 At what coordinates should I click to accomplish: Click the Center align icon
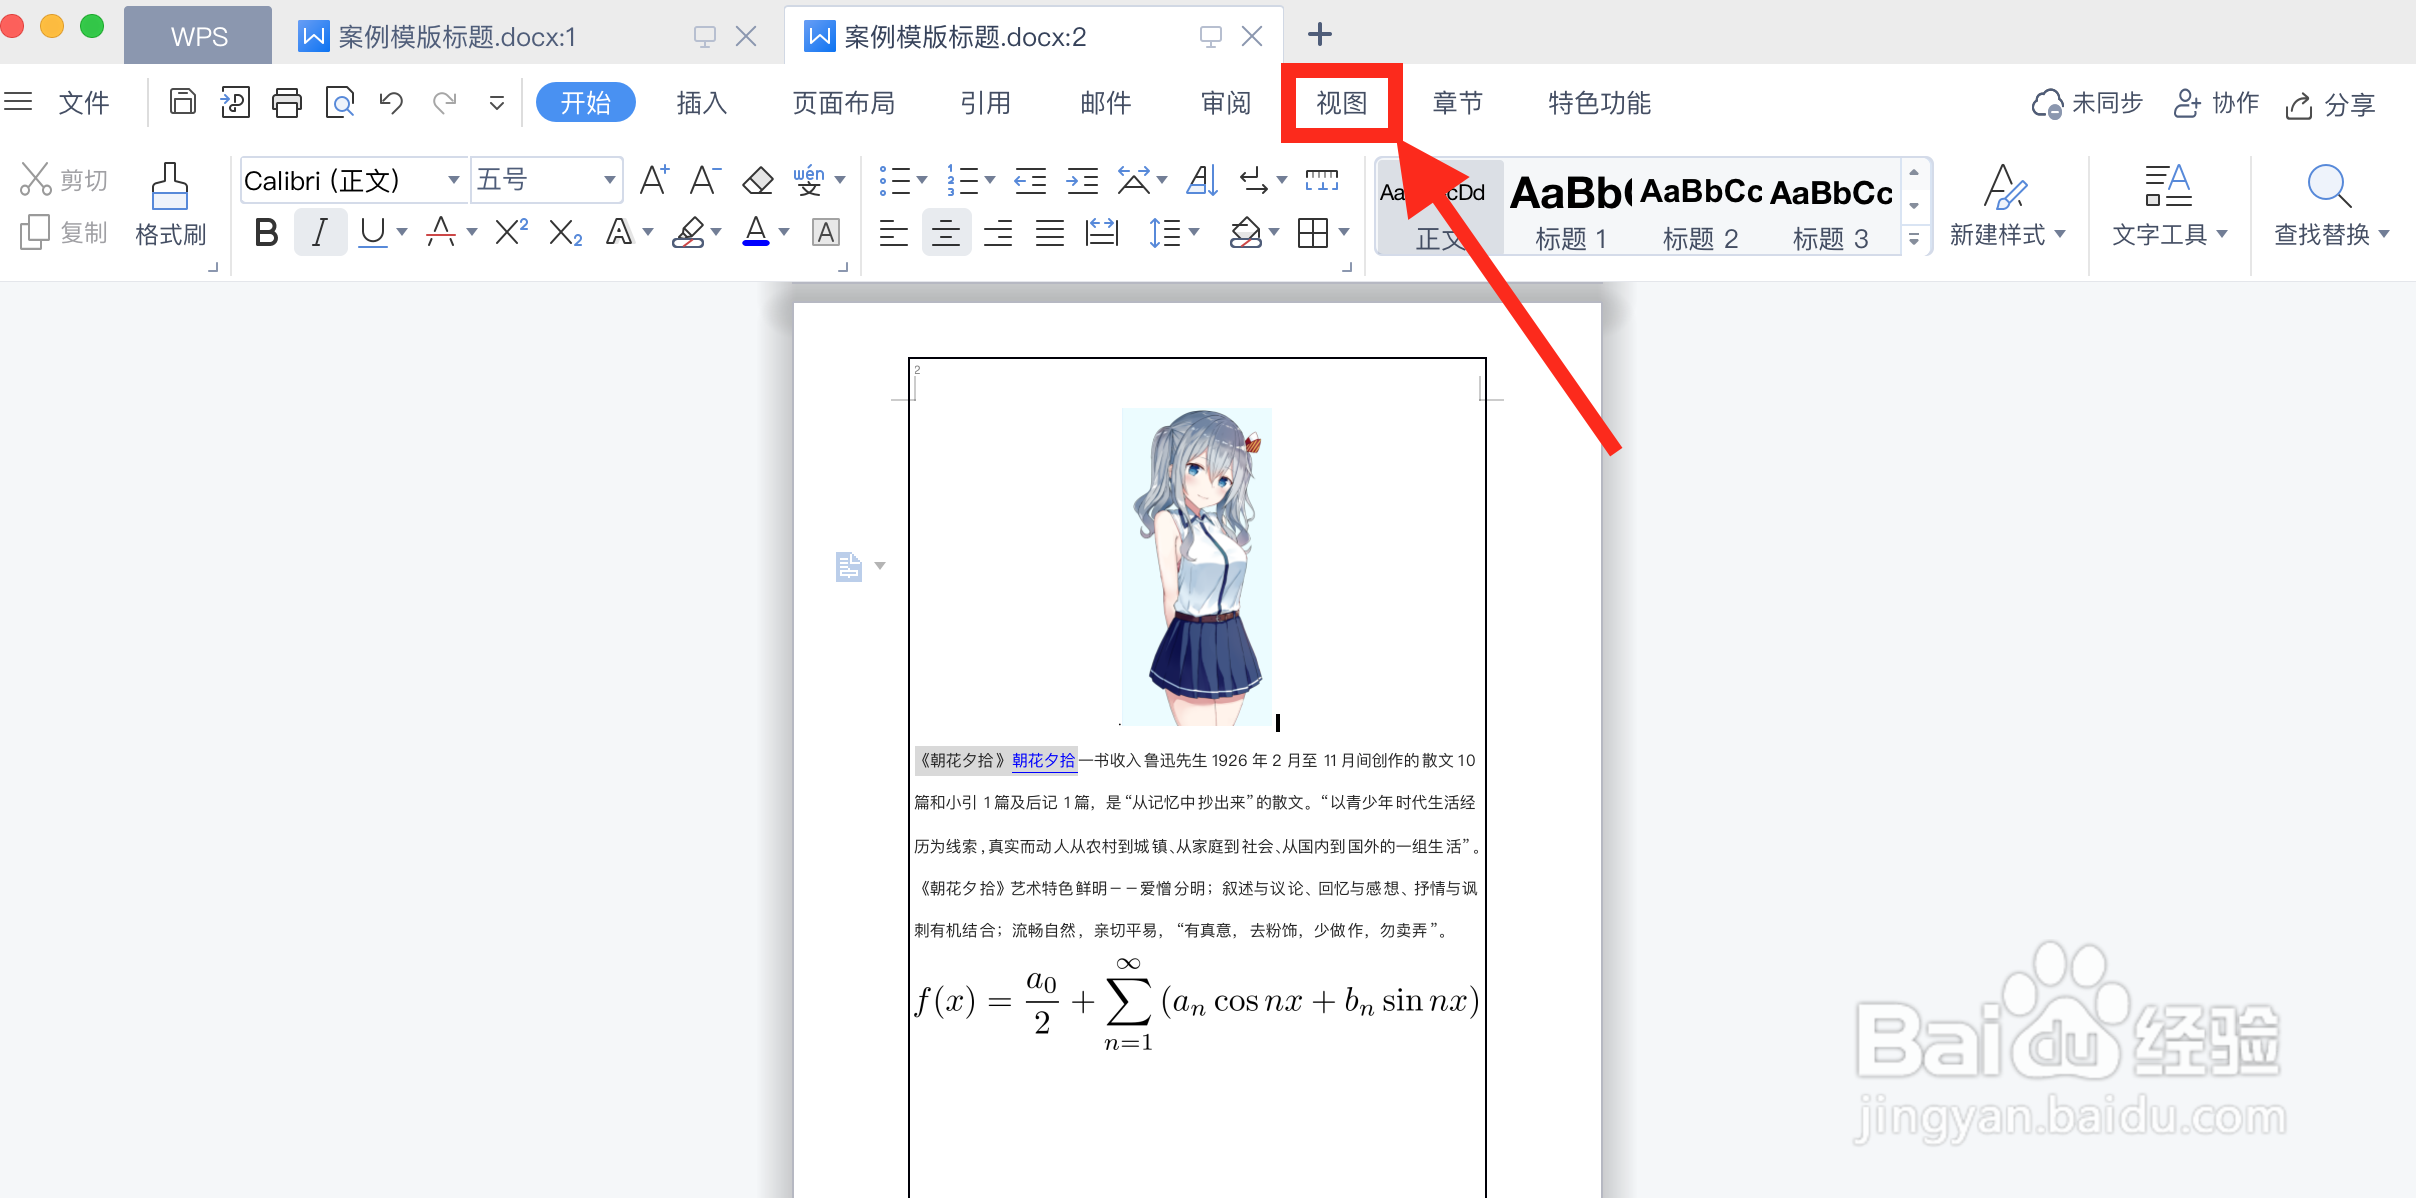[945, 233]
